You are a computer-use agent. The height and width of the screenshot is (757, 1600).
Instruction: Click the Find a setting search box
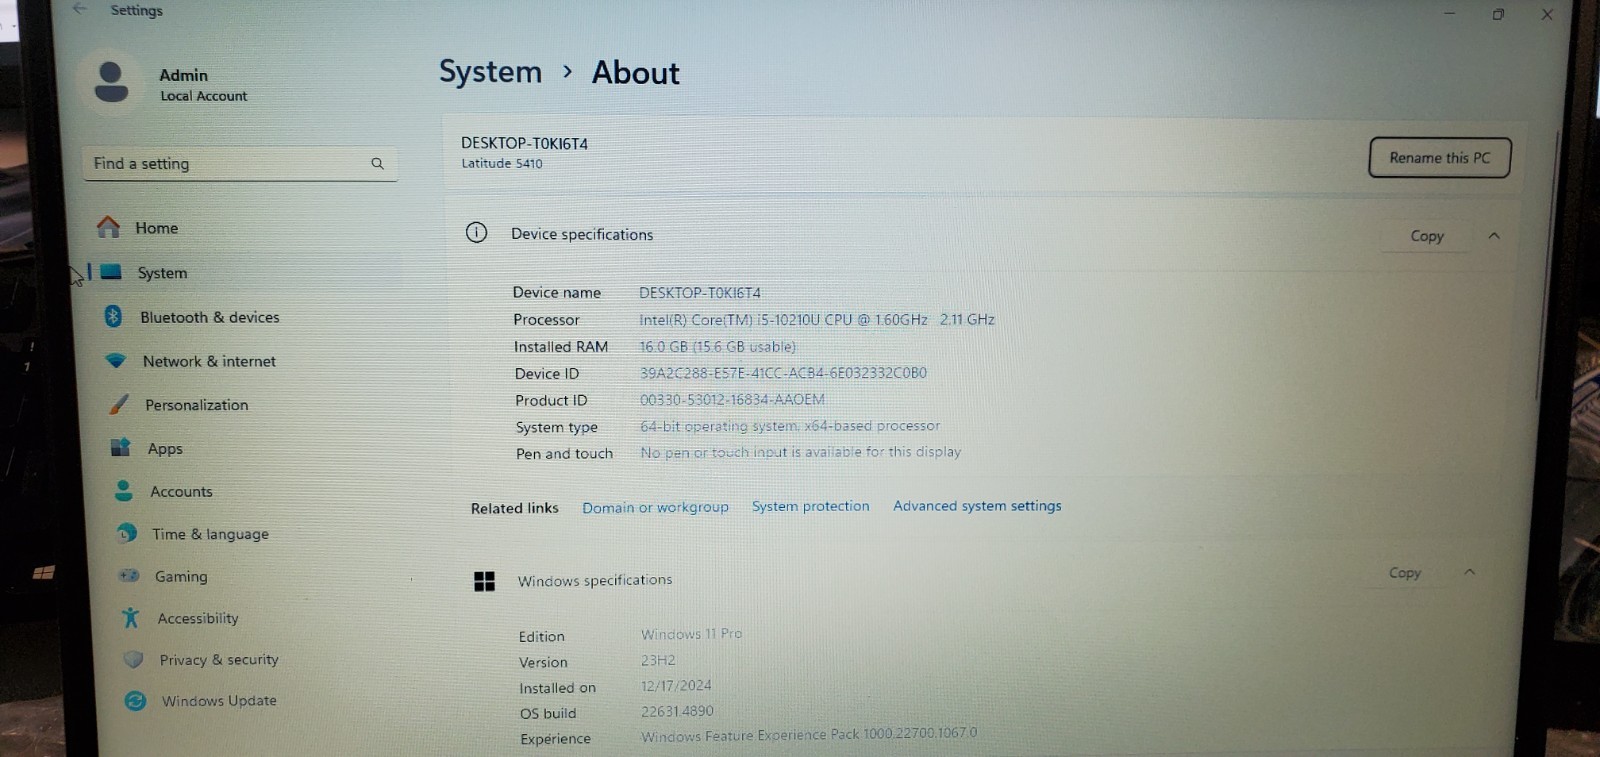coord(239,163)
